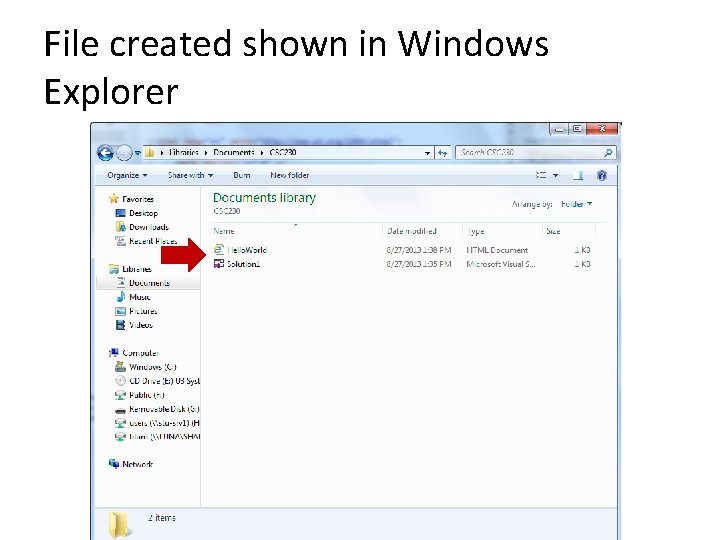Open the Arrange by Folder dropdown
The image size is (720, 540).
577,204
